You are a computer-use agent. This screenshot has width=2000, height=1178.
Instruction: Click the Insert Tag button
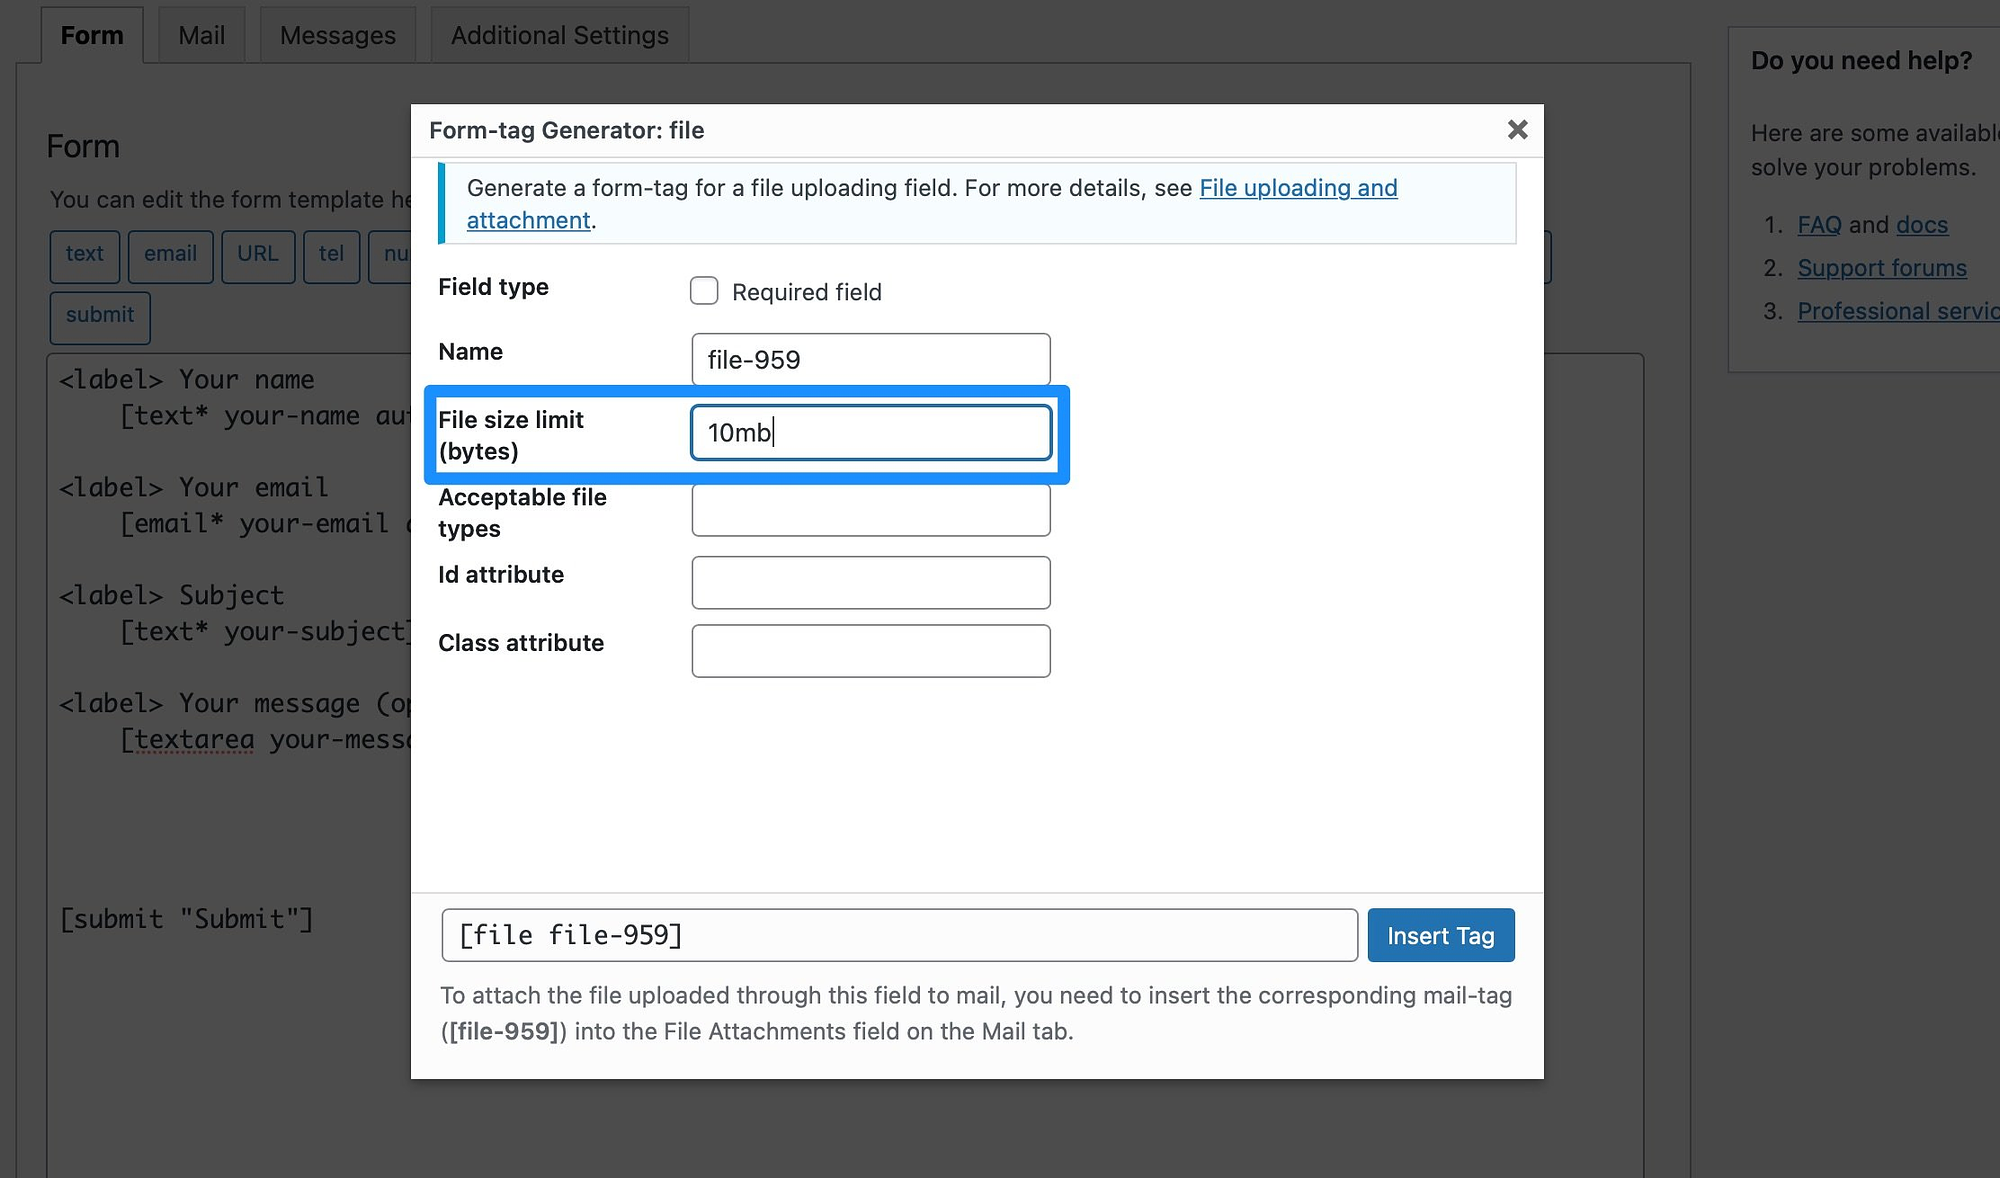click(x=1440, y=935)
